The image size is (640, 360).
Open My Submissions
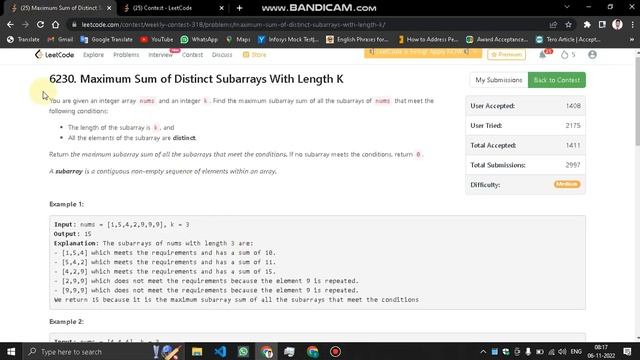pyautogui.click(x=499, y=80)
